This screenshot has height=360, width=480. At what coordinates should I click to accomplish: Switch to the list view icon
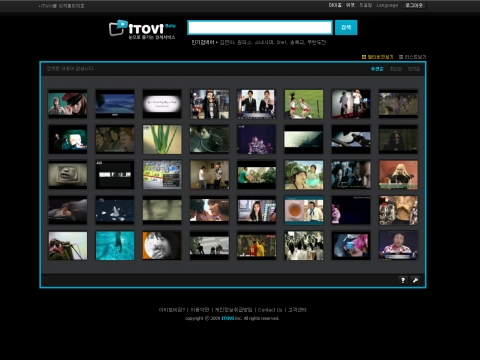click(412, 57)
